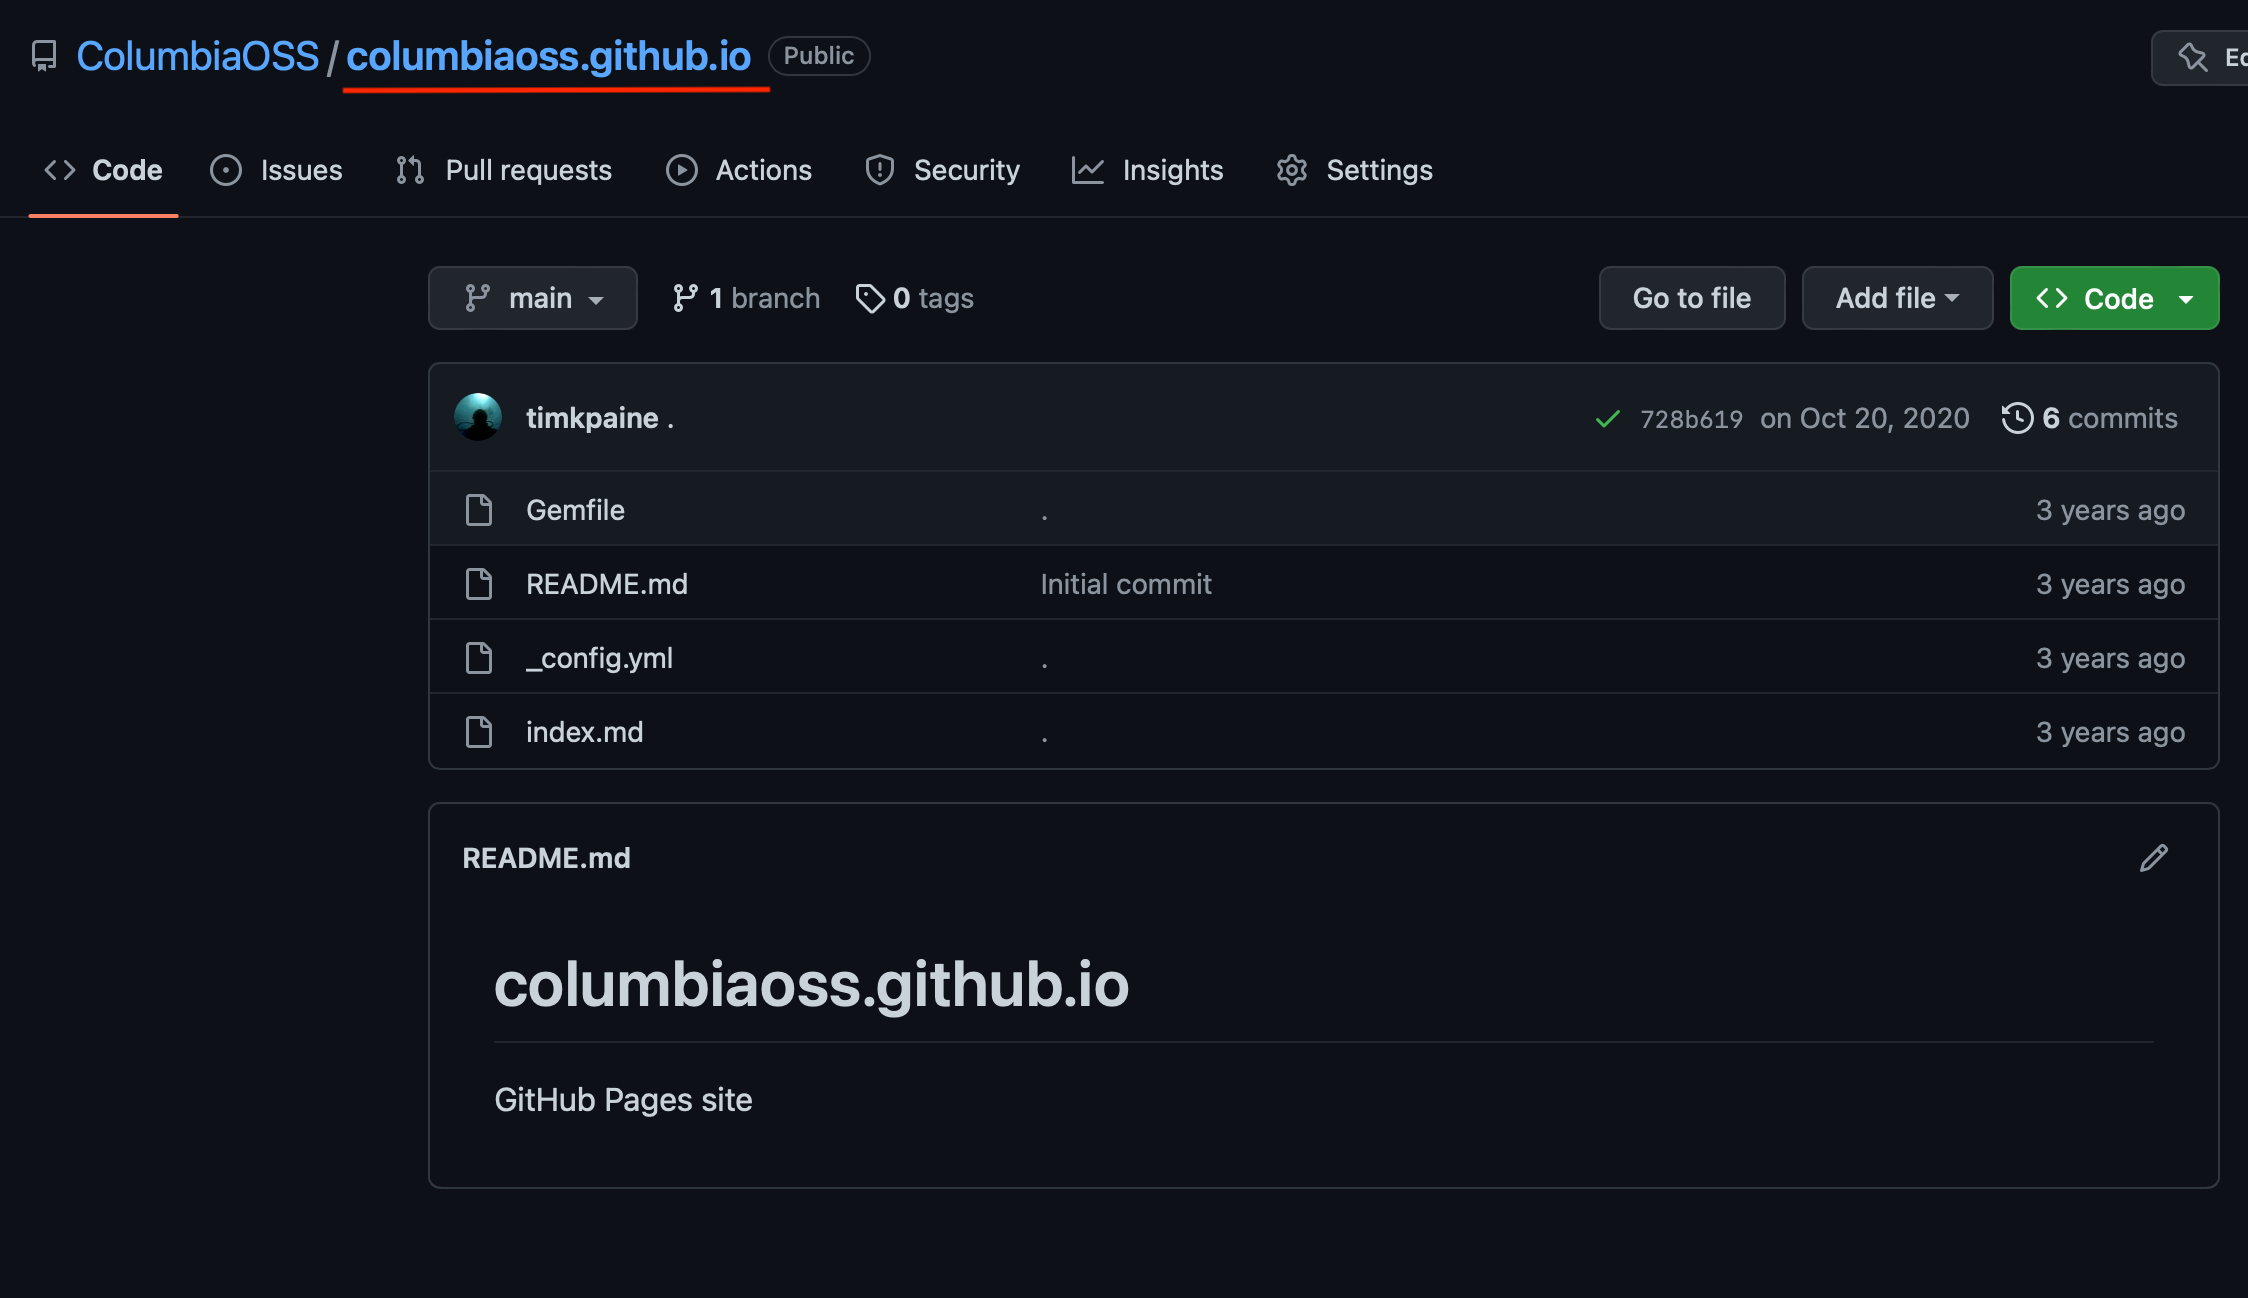Click the on Oct 20, 2020 commit date
Screen dimensions: 2248x1298
[1865, 418]
